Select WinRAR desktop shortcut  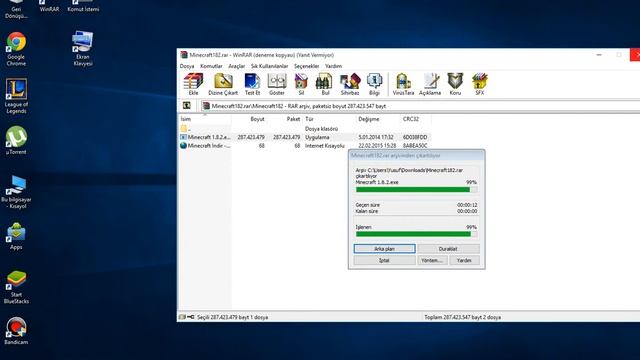pyautogui.click(x=49, y=6)
